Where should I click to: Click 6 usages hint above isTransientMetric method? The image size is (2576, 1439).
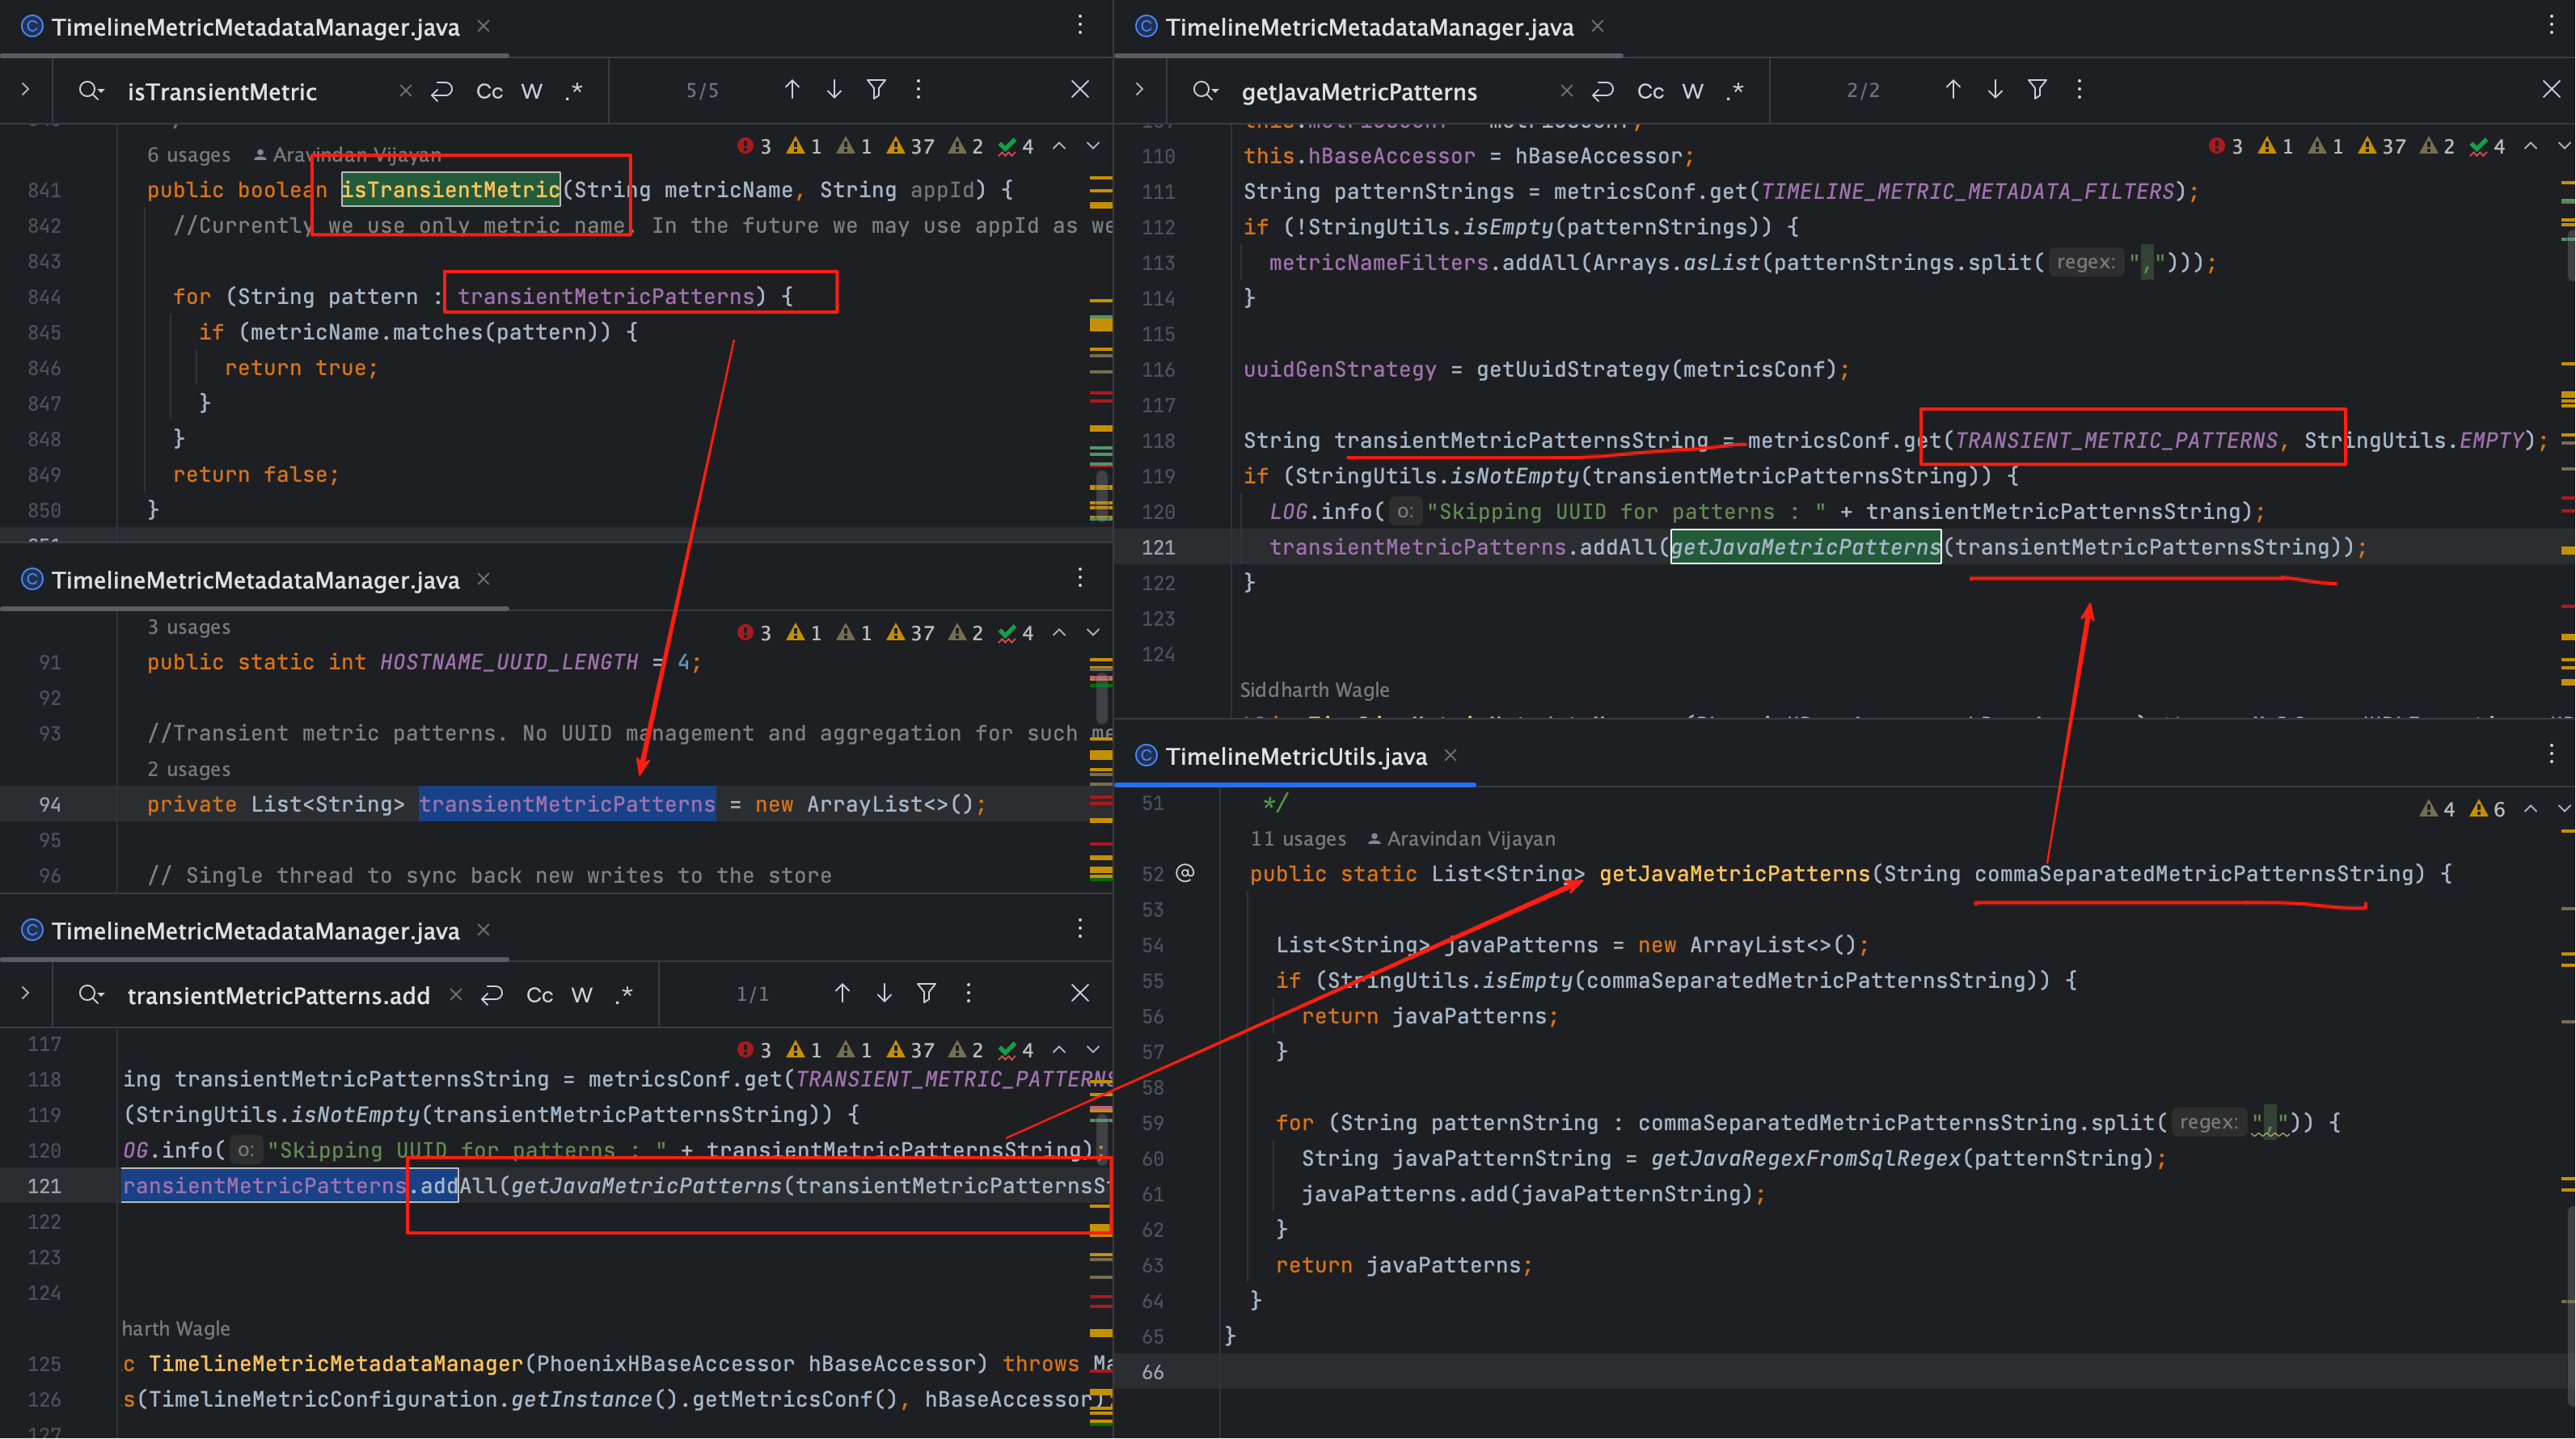188,155
